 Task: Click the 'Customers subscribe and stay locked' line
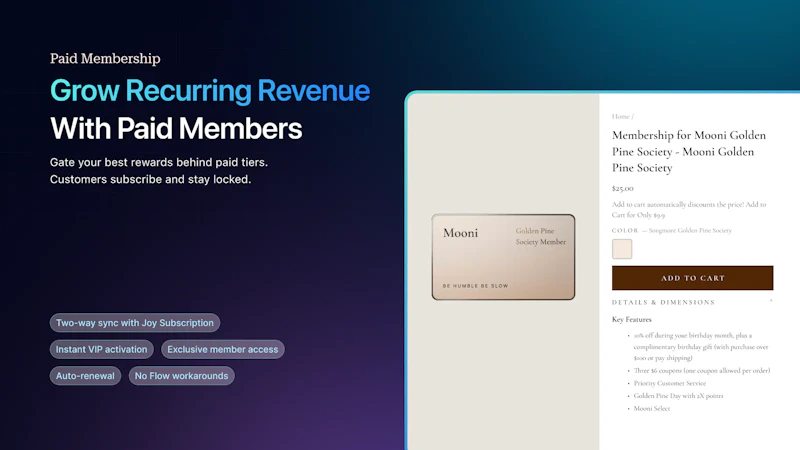coord(151,180)
